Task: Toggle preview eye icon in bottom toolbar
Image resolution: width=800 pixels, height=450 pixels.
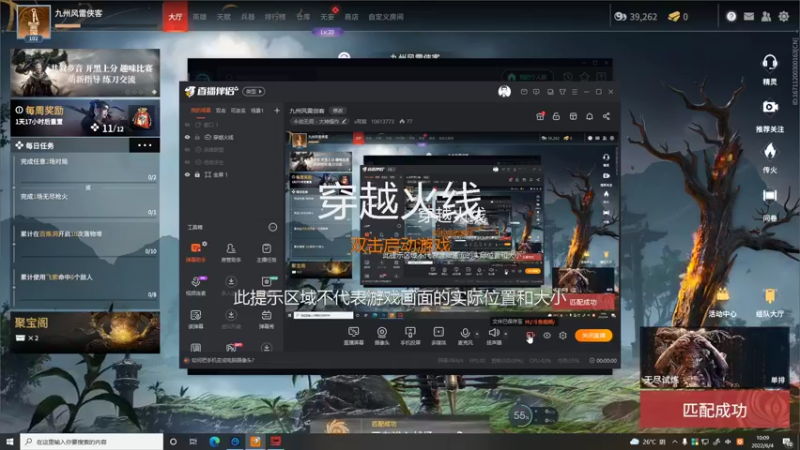Action: coord(546,335)
